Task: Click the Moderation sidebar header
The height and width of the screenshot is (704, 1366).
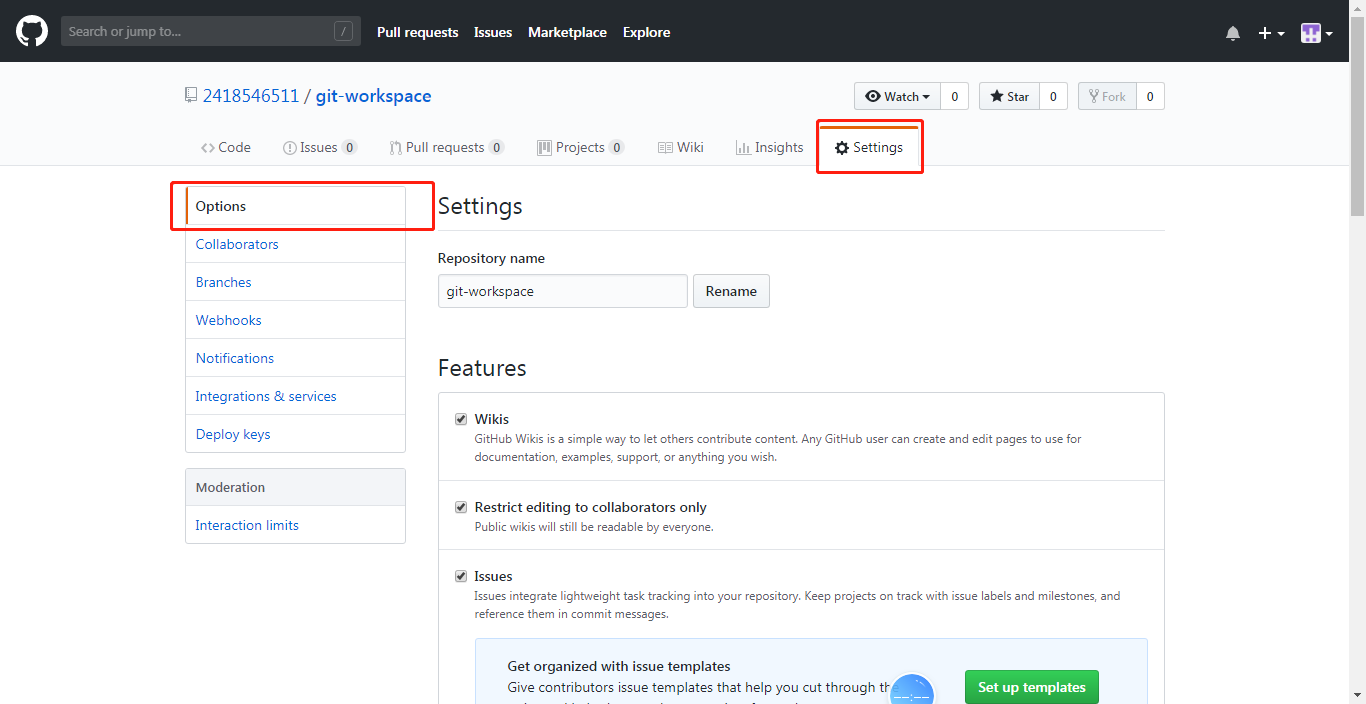Action: tap(295, 487)
